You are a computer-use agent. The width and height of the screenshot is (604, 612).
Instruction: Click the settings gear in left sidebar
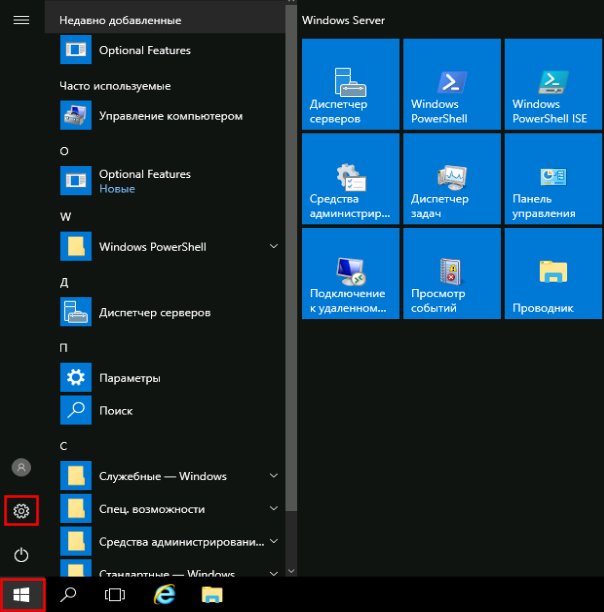[x=21, y=511]
